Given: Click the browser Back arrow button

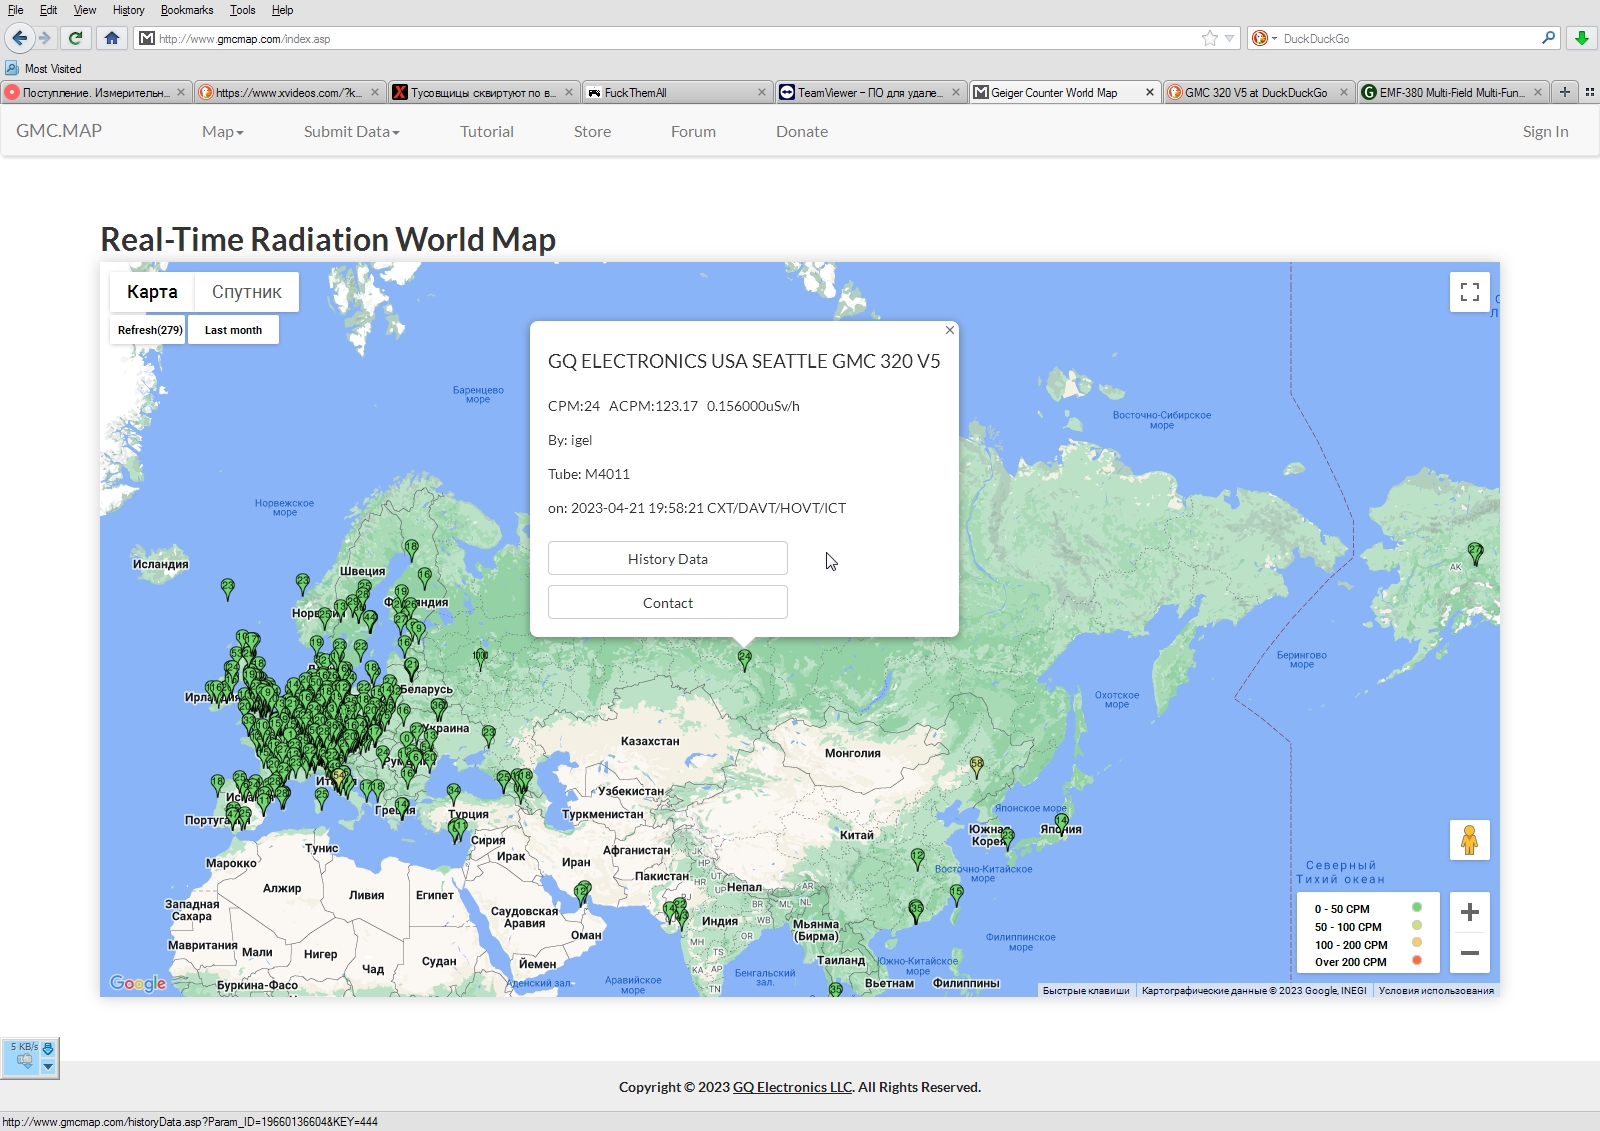Looking at the screenshot, I should tap(19, 38).
